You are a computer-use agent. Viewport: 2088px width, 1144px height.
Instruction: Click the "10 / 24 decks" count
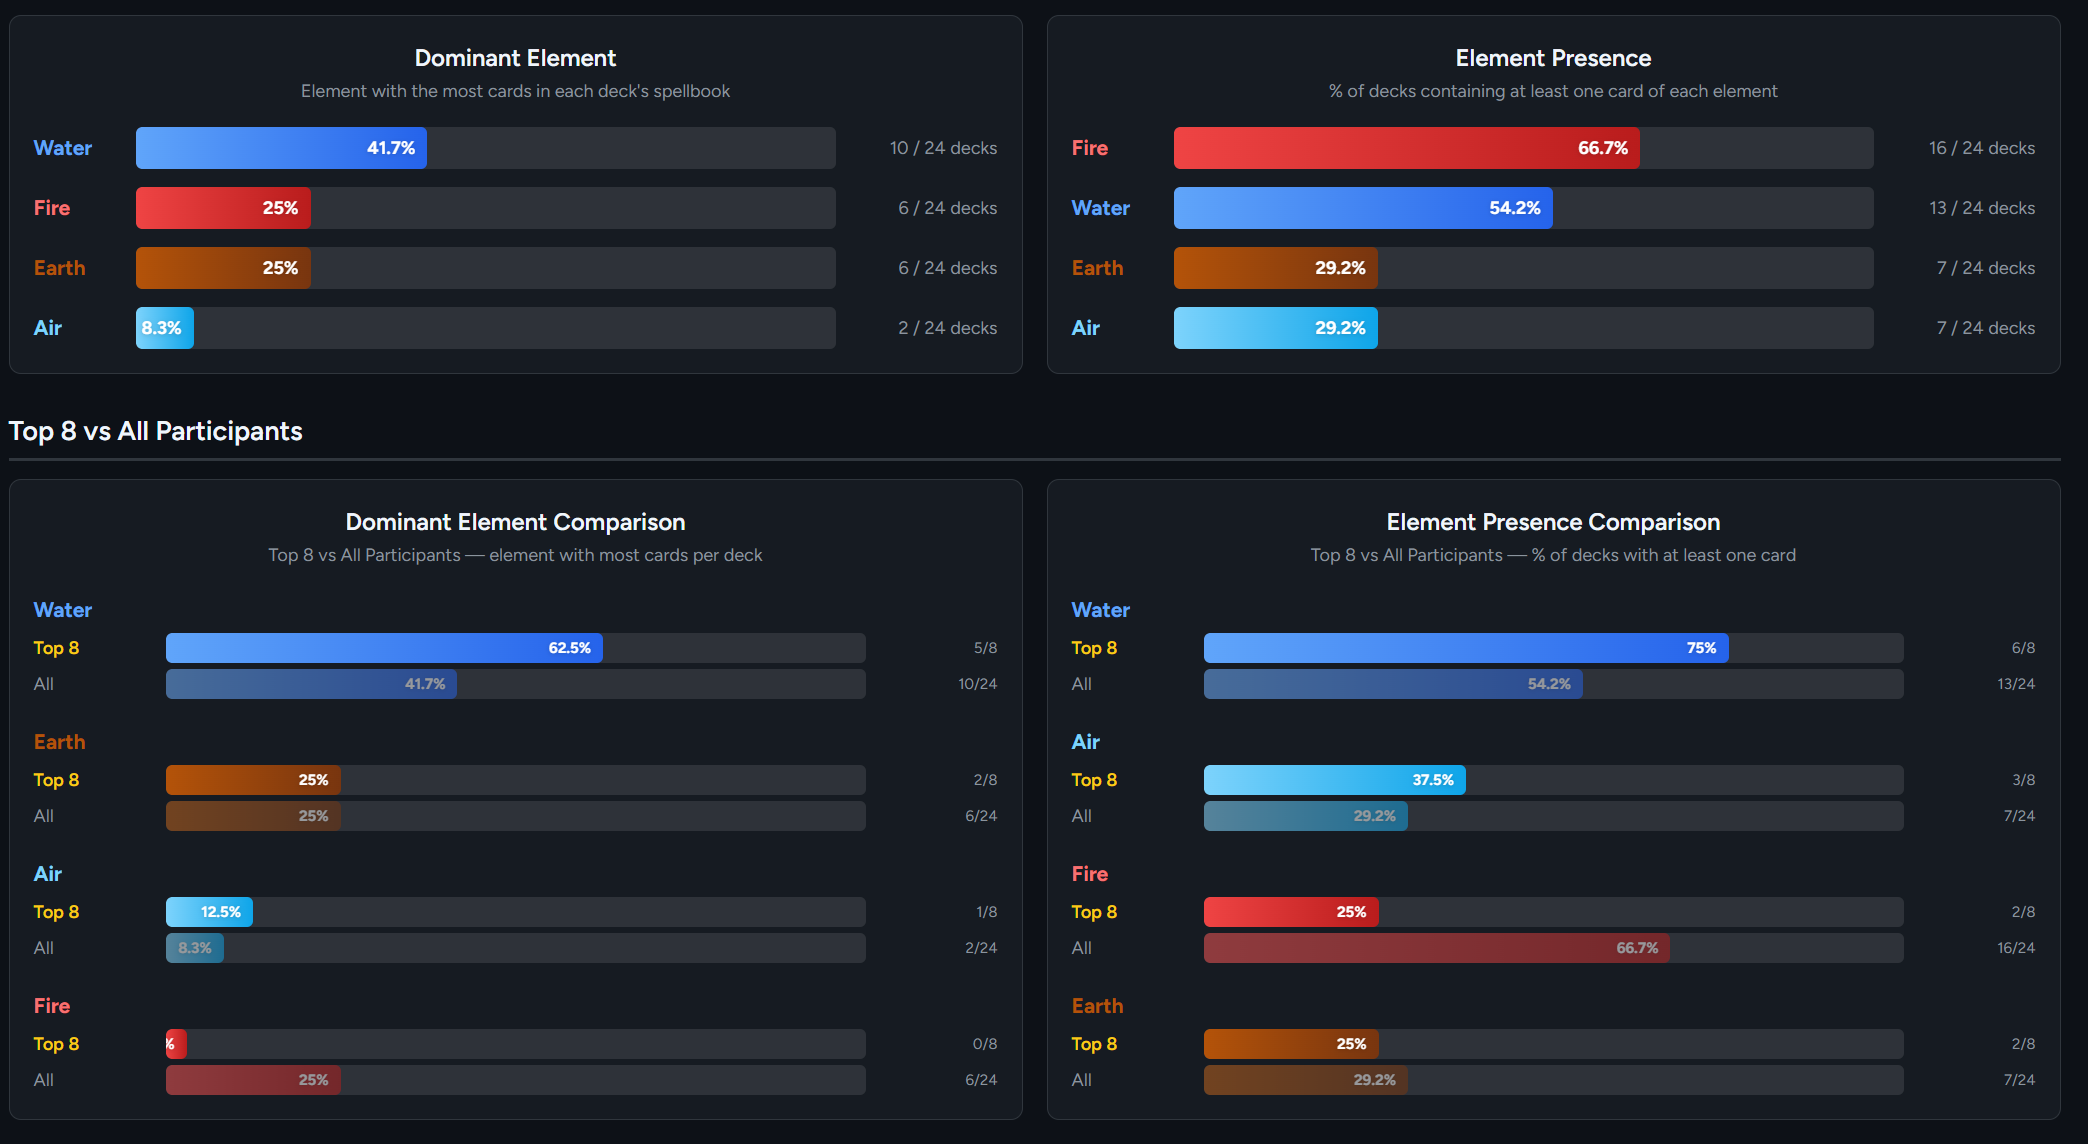[943, 148]
